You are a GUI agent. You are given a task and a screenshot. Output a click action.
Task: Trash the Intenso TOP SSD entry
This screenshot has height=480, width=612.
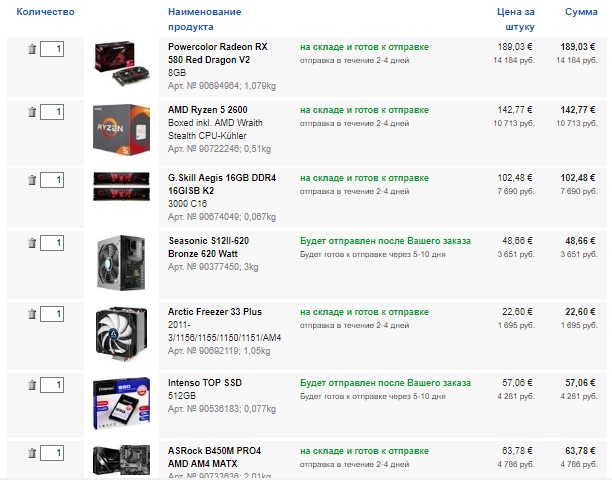[x=32, y=385]
